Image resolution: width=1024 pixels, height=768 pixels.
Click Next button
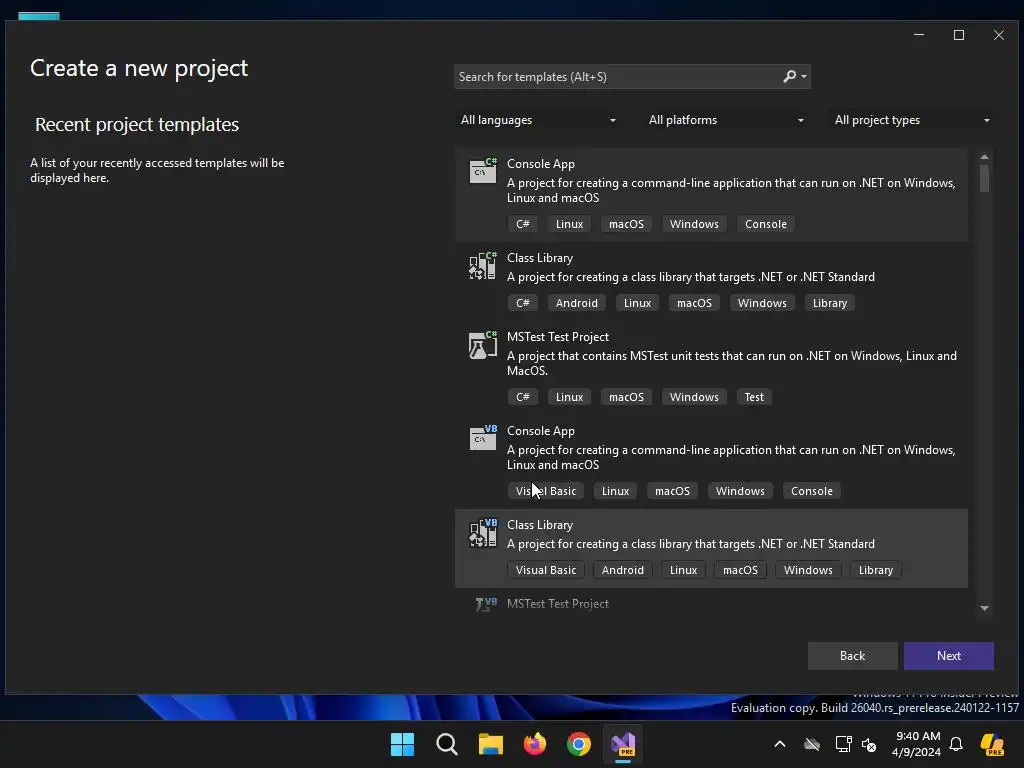[x=949, y=656]
